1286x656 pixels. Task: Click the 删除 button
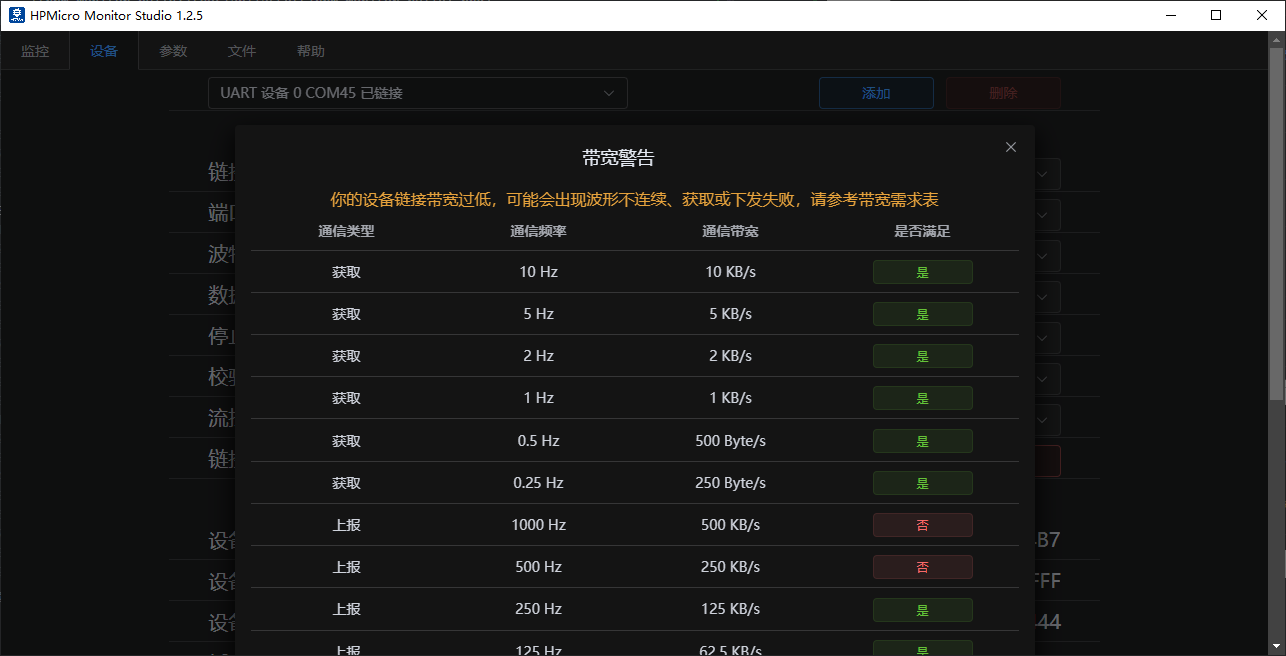point(1003,93)
